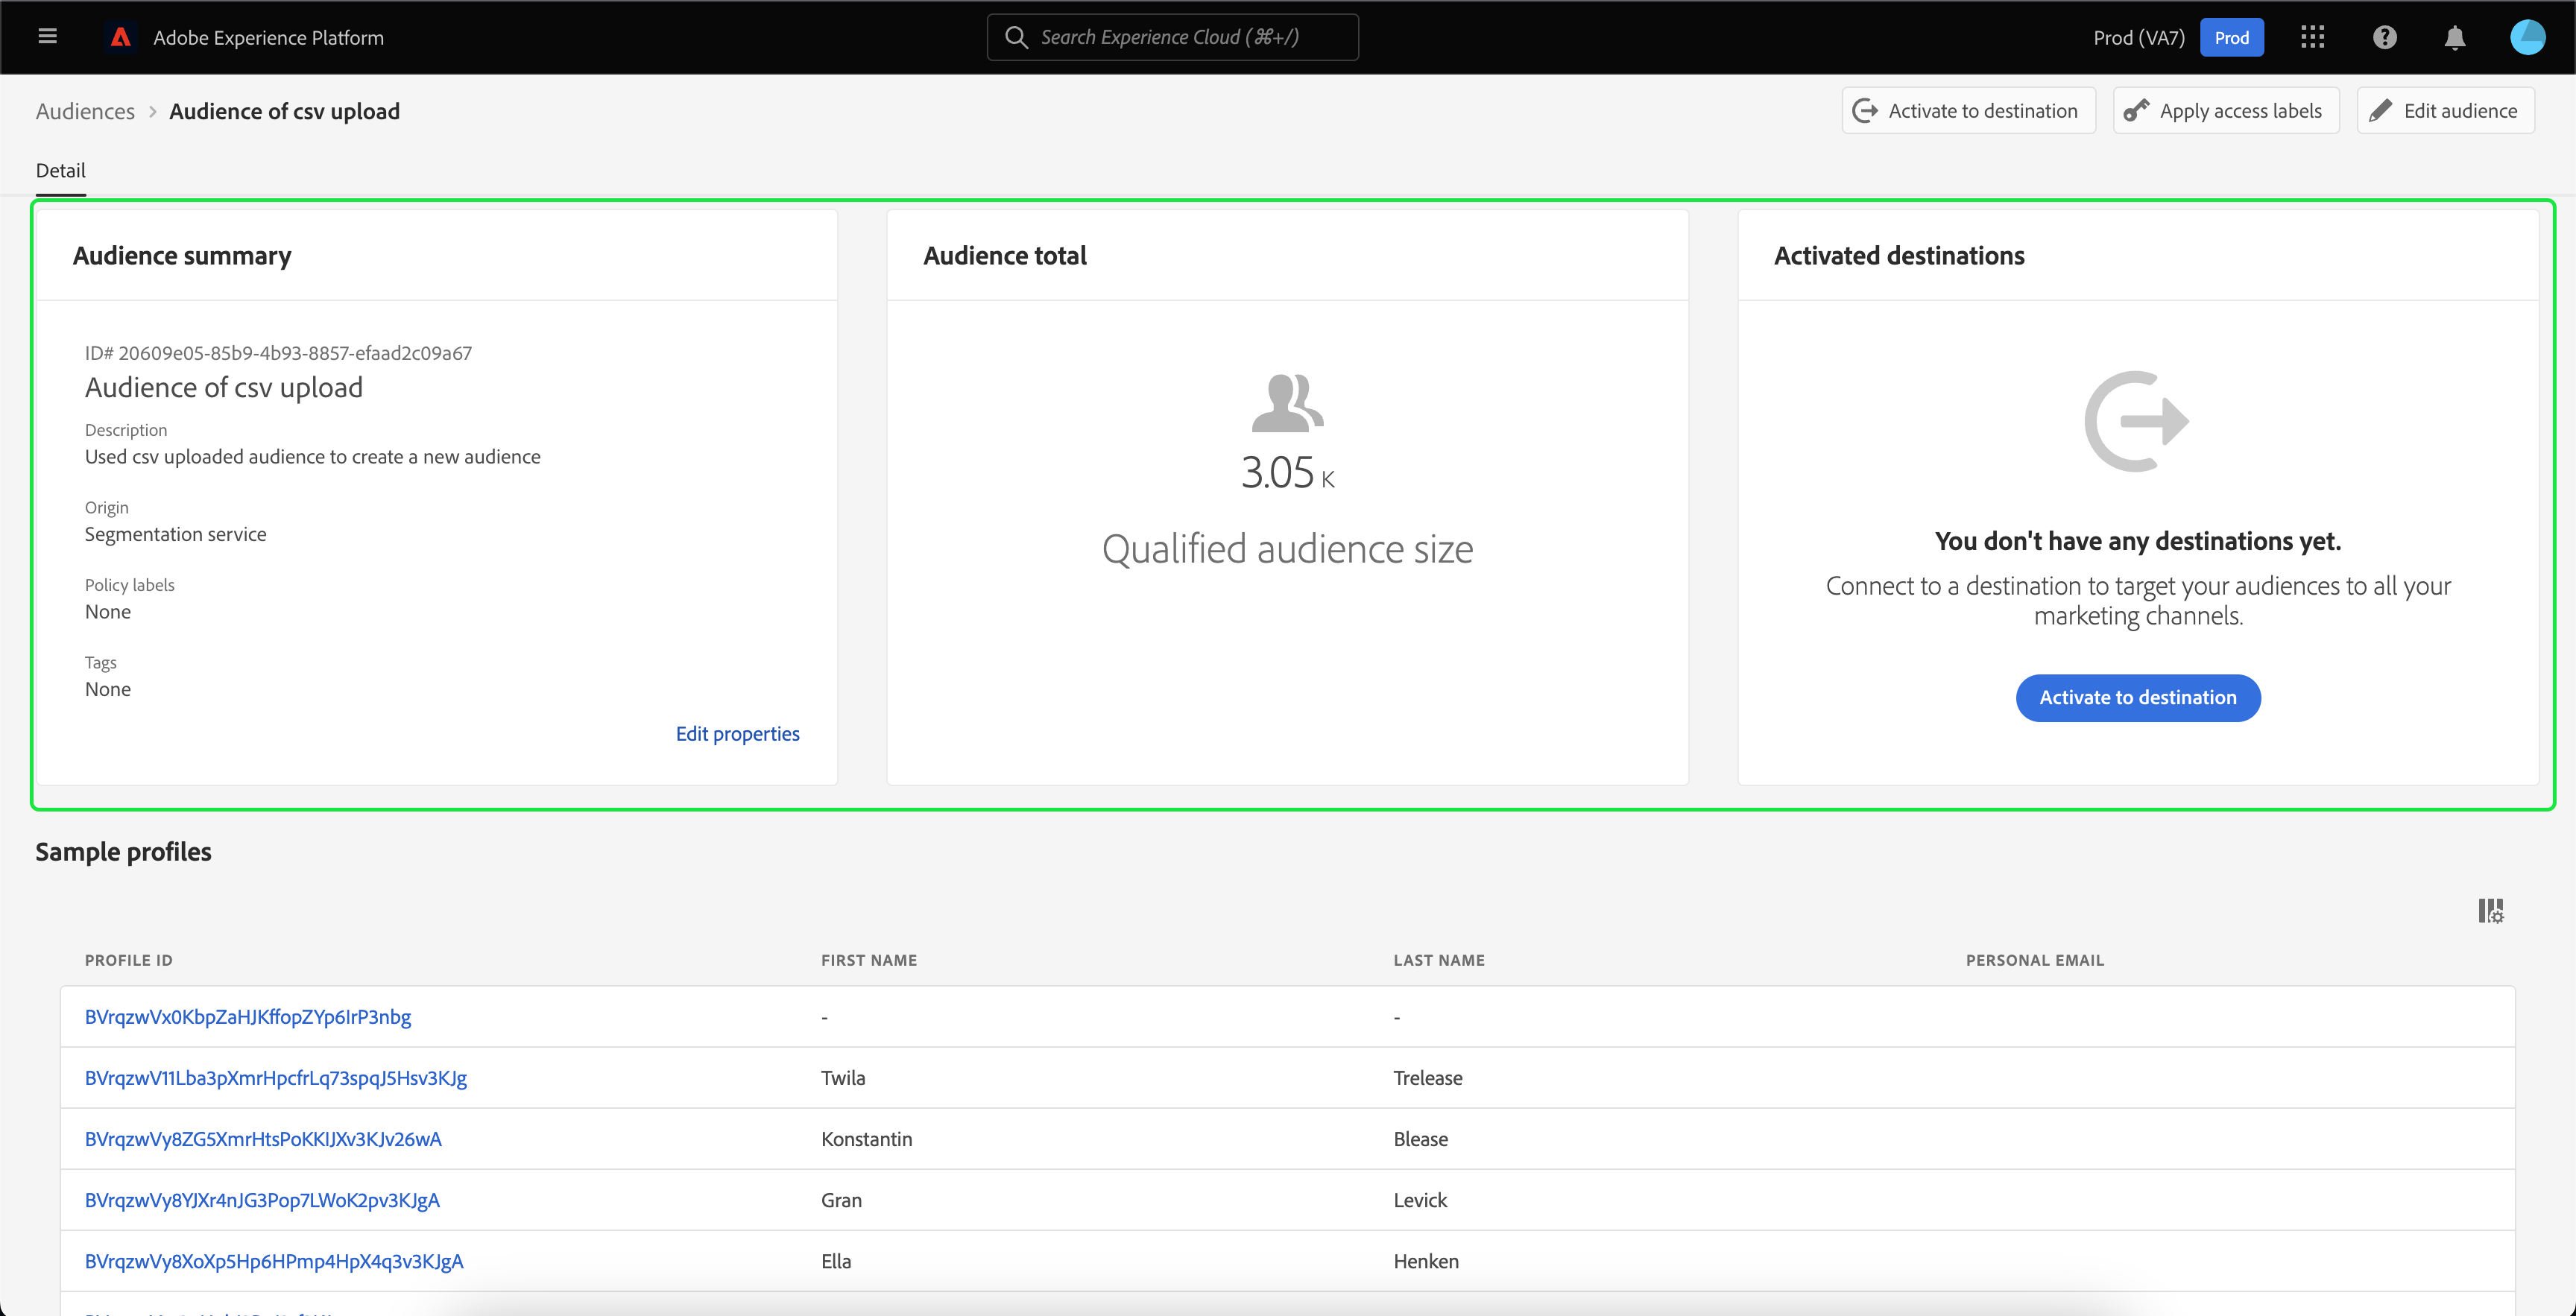Image resolution: width=2576 pixels, height=1316 pixels.
Task: Open Twila Trelease's profile ID link
Action: tap(275, 1078)
